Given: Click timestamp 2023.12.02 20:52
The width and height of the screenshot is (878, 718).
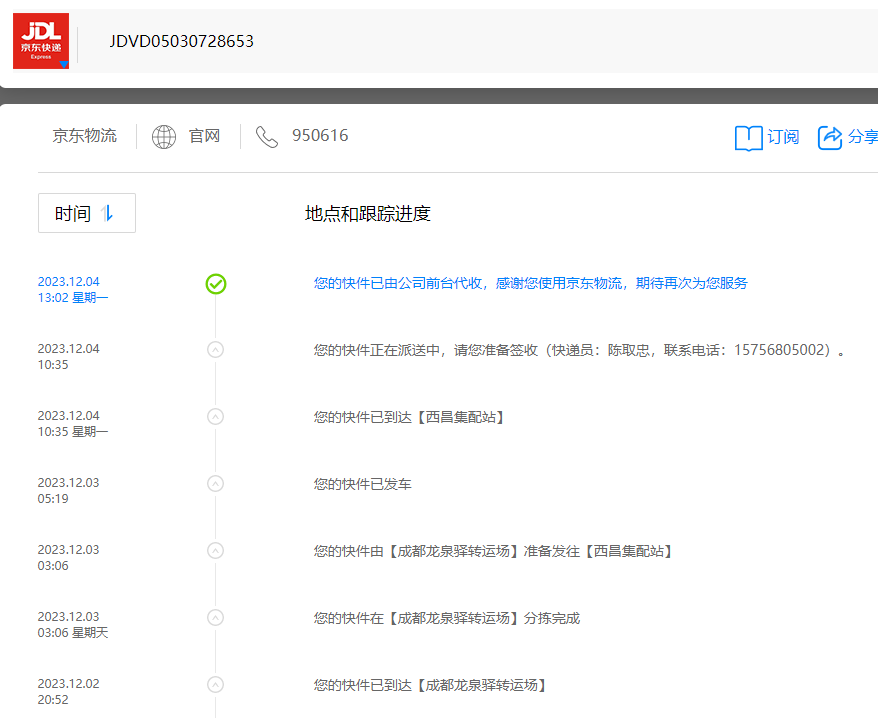Looking at the screenshot, I should click(x=68, y=692).
